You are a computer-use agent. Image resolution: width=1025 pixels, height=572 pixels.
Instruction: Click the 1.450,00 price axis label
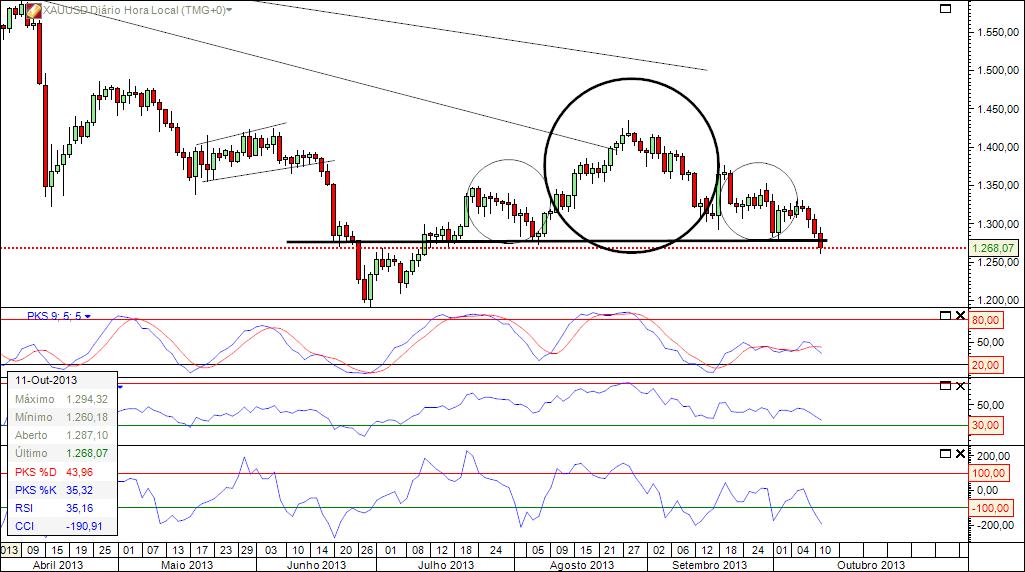click(998, 109)
